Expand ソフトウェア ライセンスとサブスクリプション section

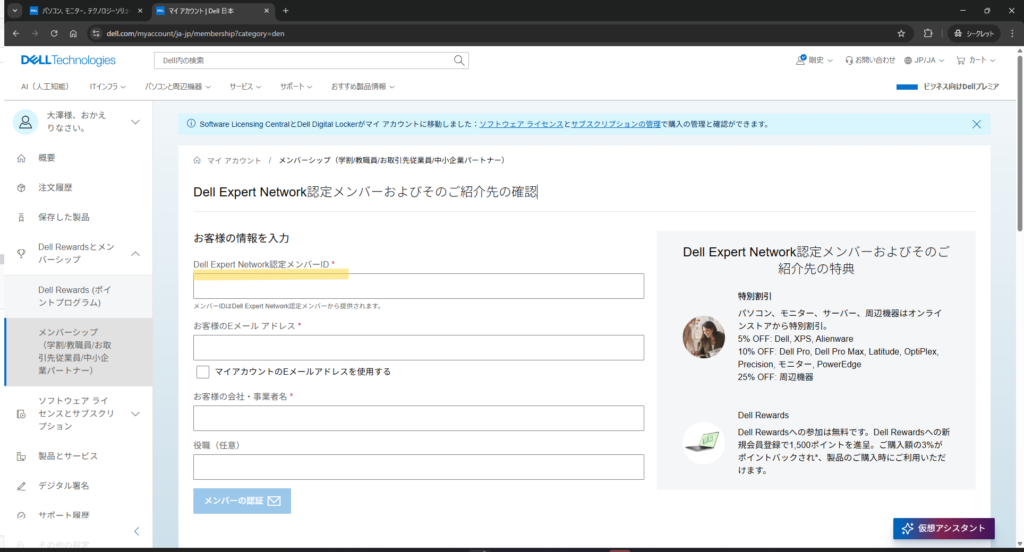click(135, 413)
